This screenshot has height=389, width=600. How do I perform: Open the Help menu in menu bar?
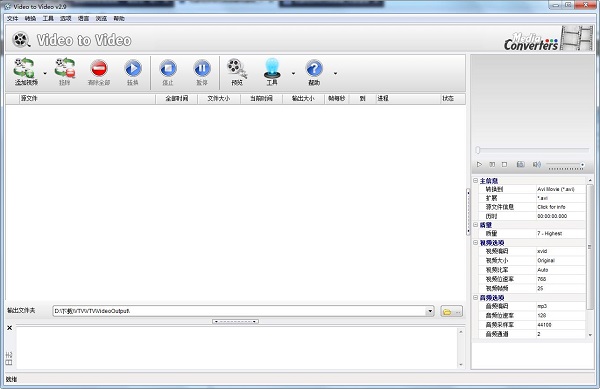[x=119, y=18]
